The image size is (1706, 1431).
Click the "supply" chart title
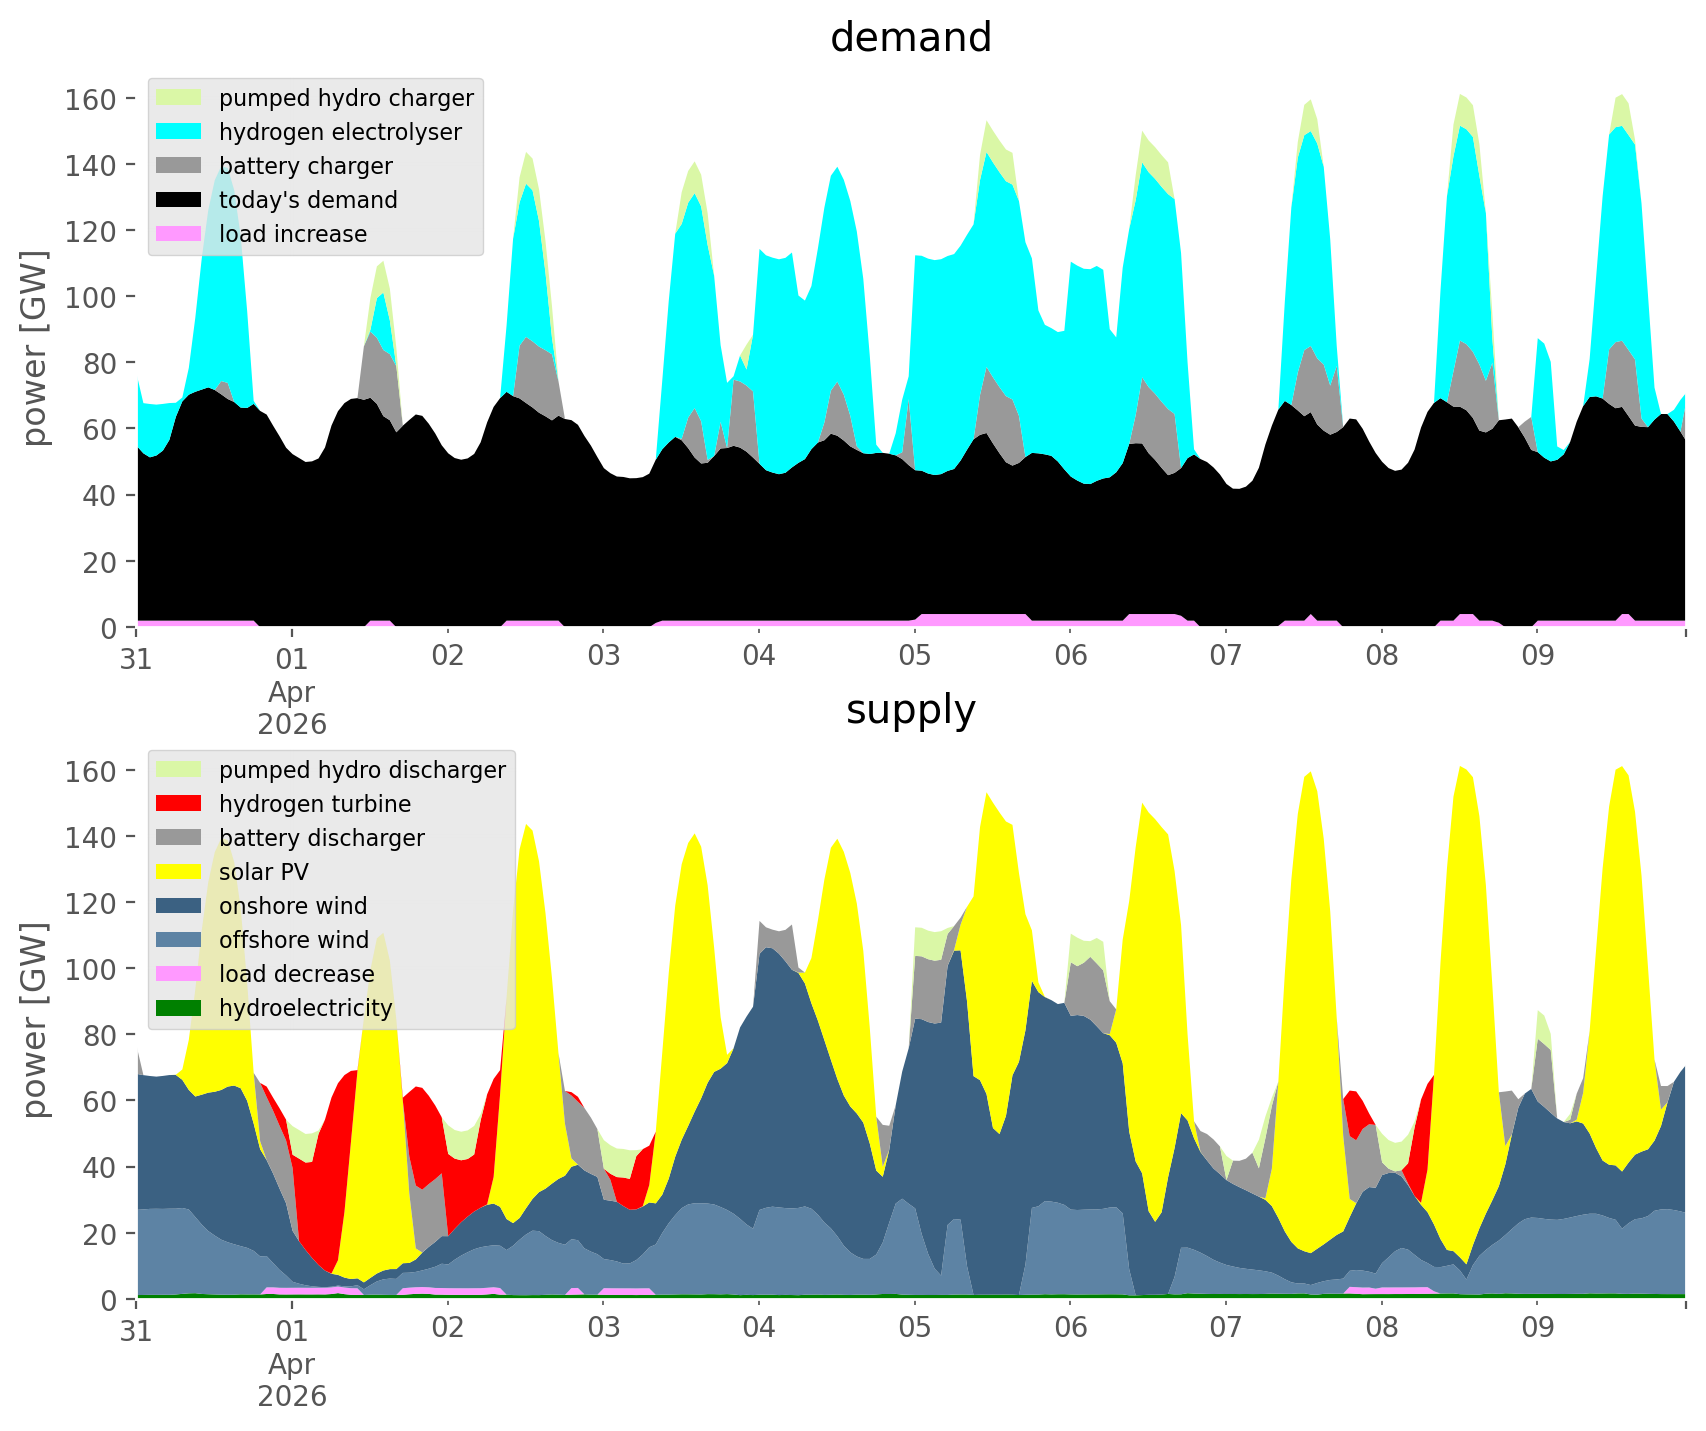pyautogui.click(x=910, y=710)
